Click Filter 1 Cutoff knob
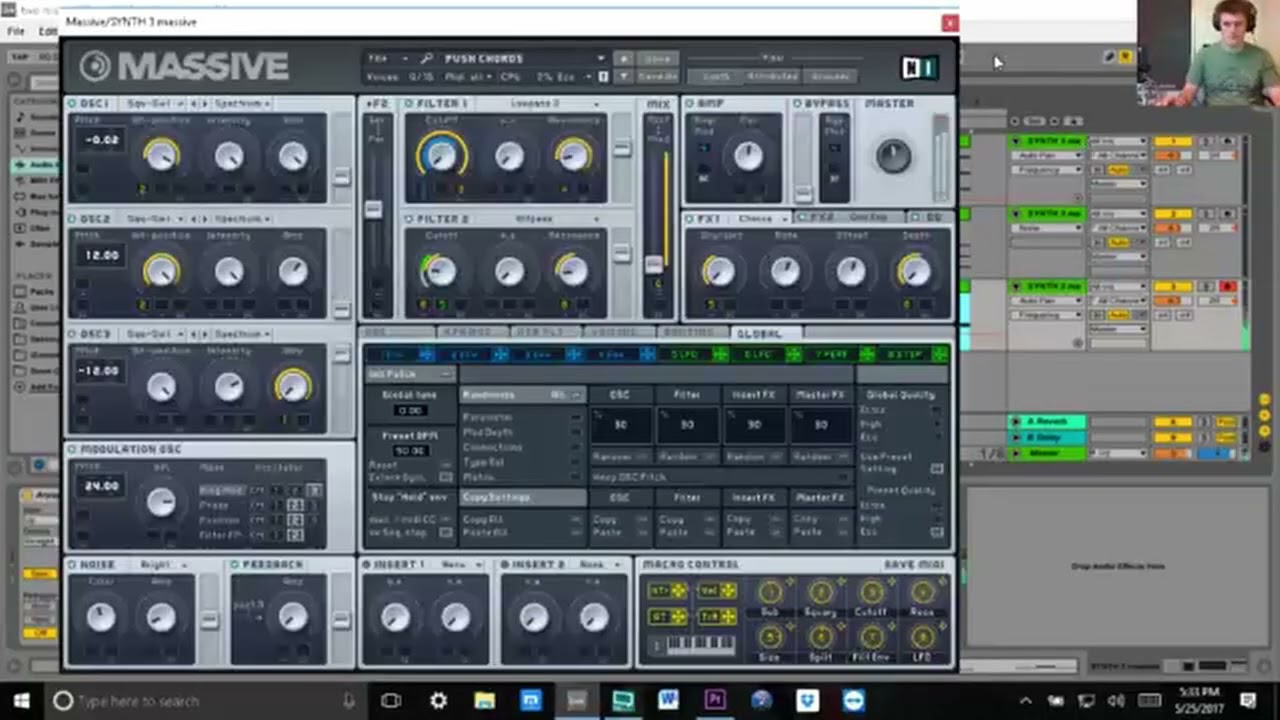This screenshot has height=720, width=1280. coord(441,155)
